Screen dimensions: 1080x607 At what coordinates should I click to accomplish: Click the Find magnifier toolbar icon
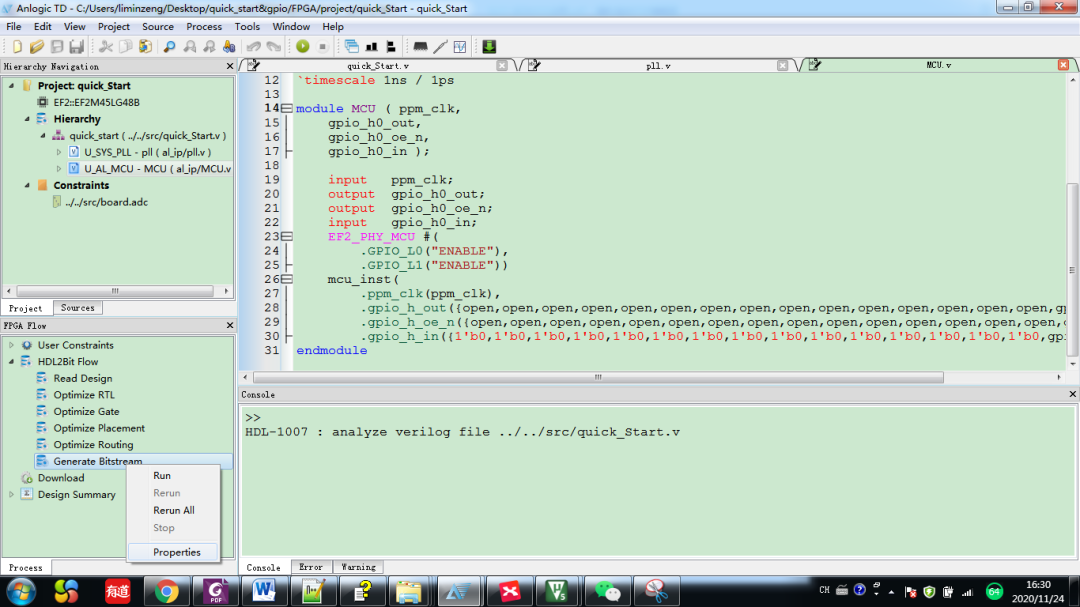click(x=169, y=47)
